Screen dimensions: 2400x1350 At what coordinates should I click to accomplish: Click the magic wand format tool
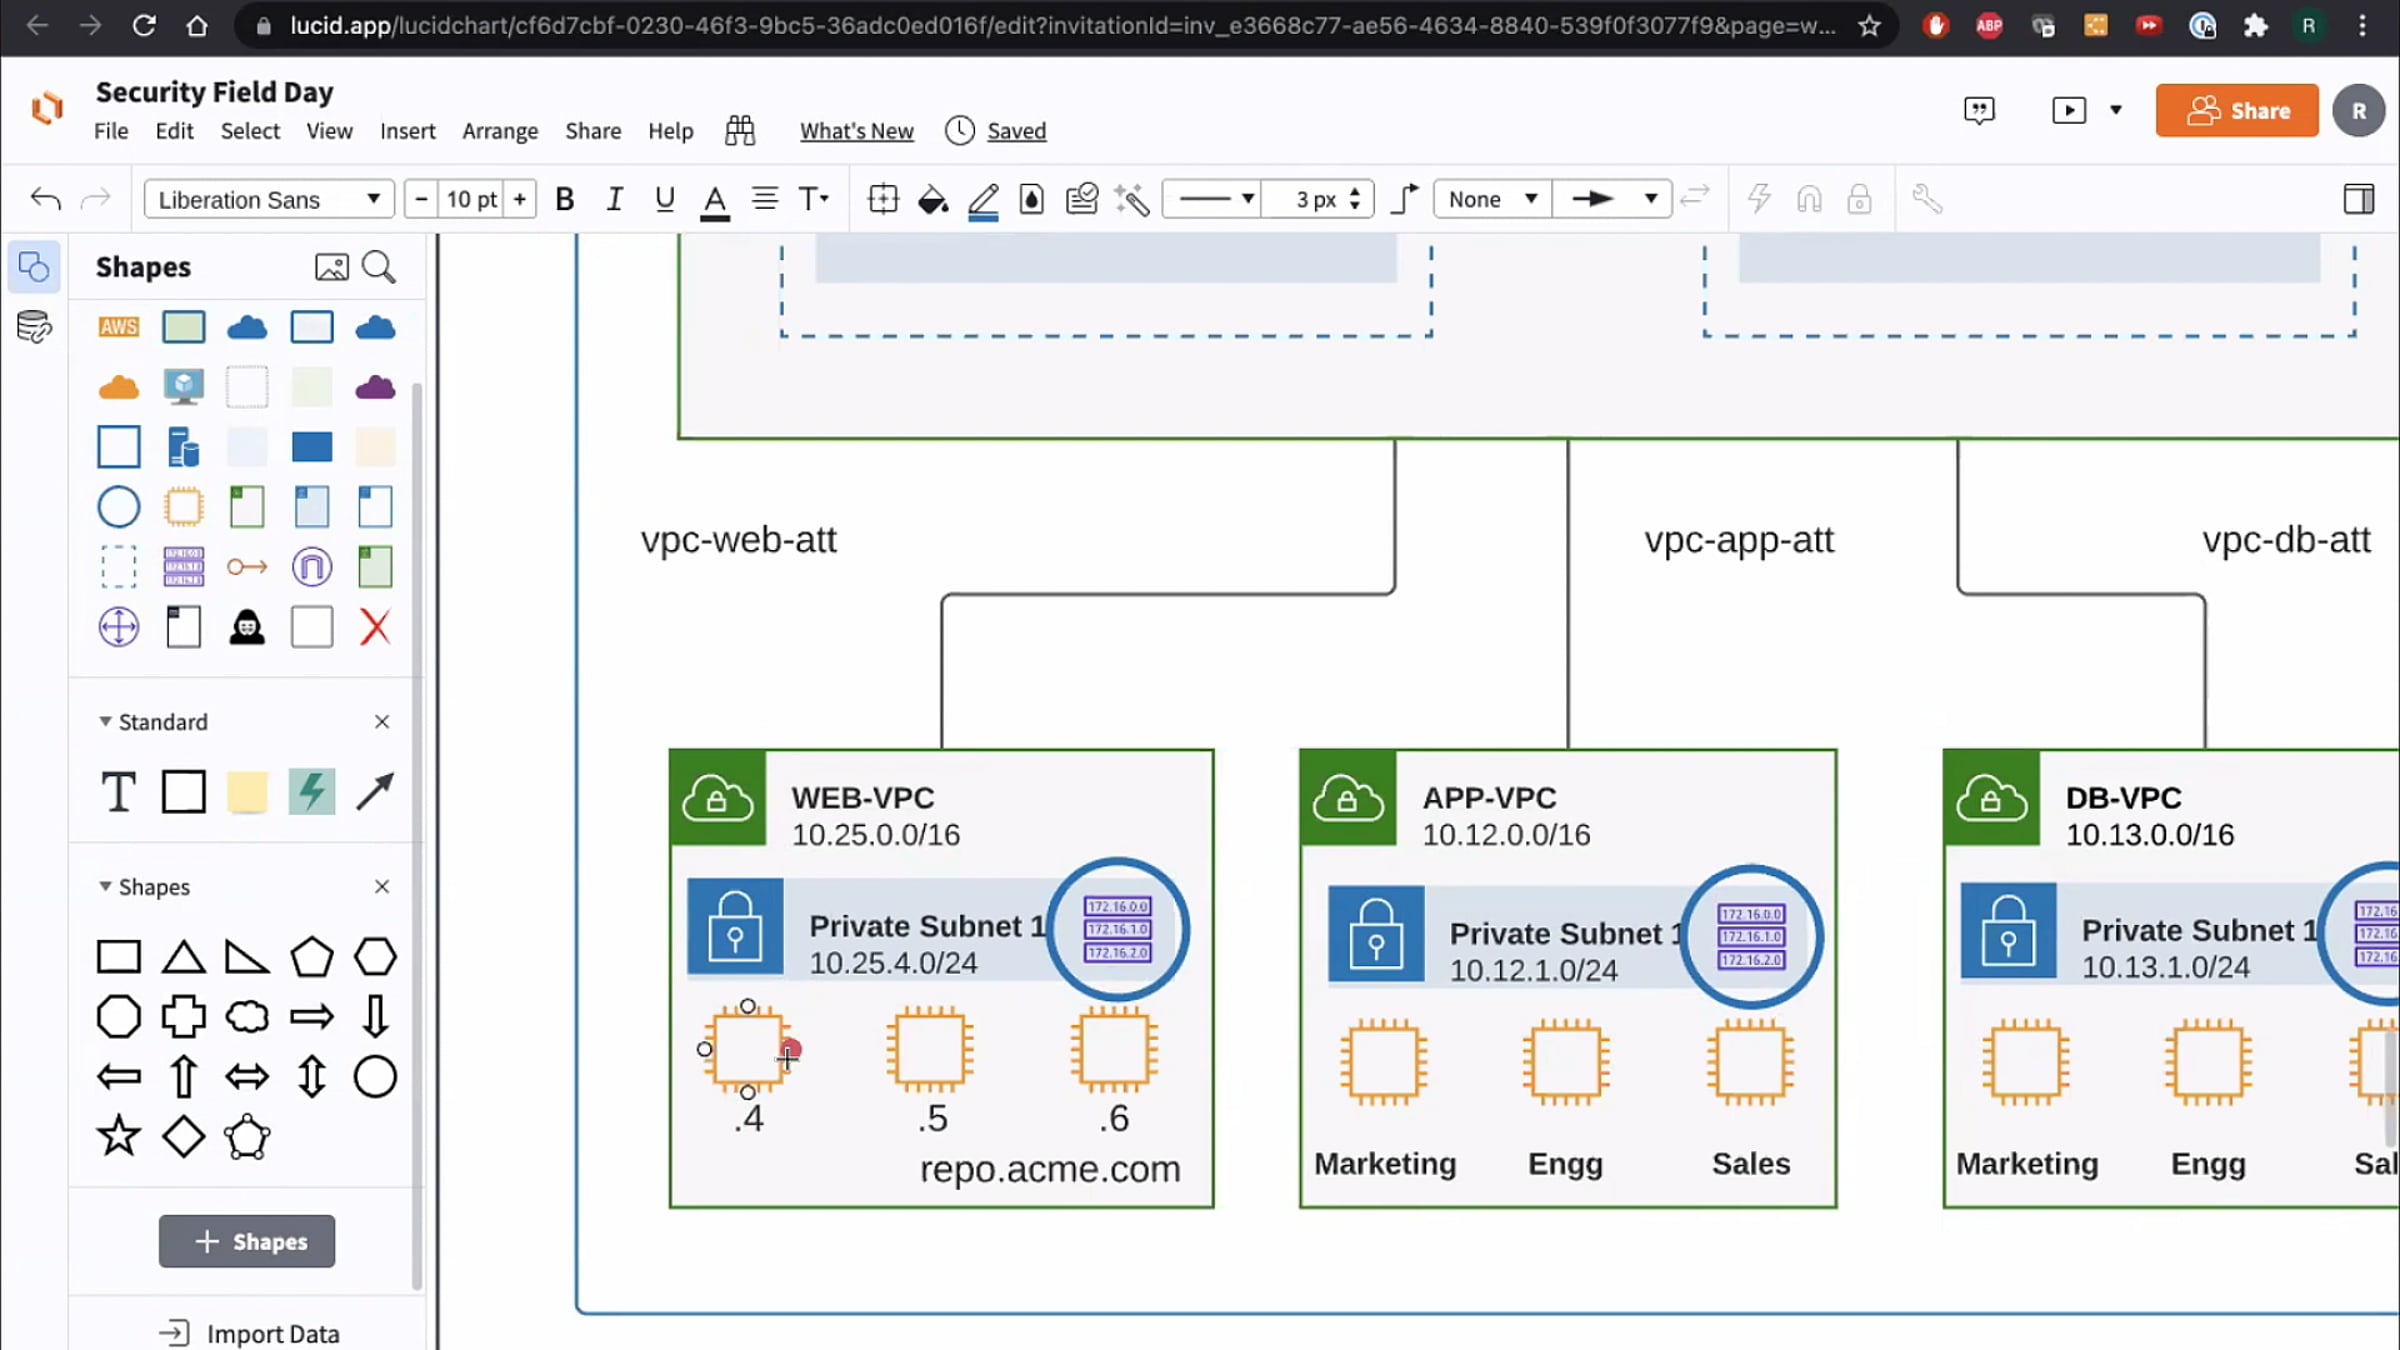(x=1132, y=199)
